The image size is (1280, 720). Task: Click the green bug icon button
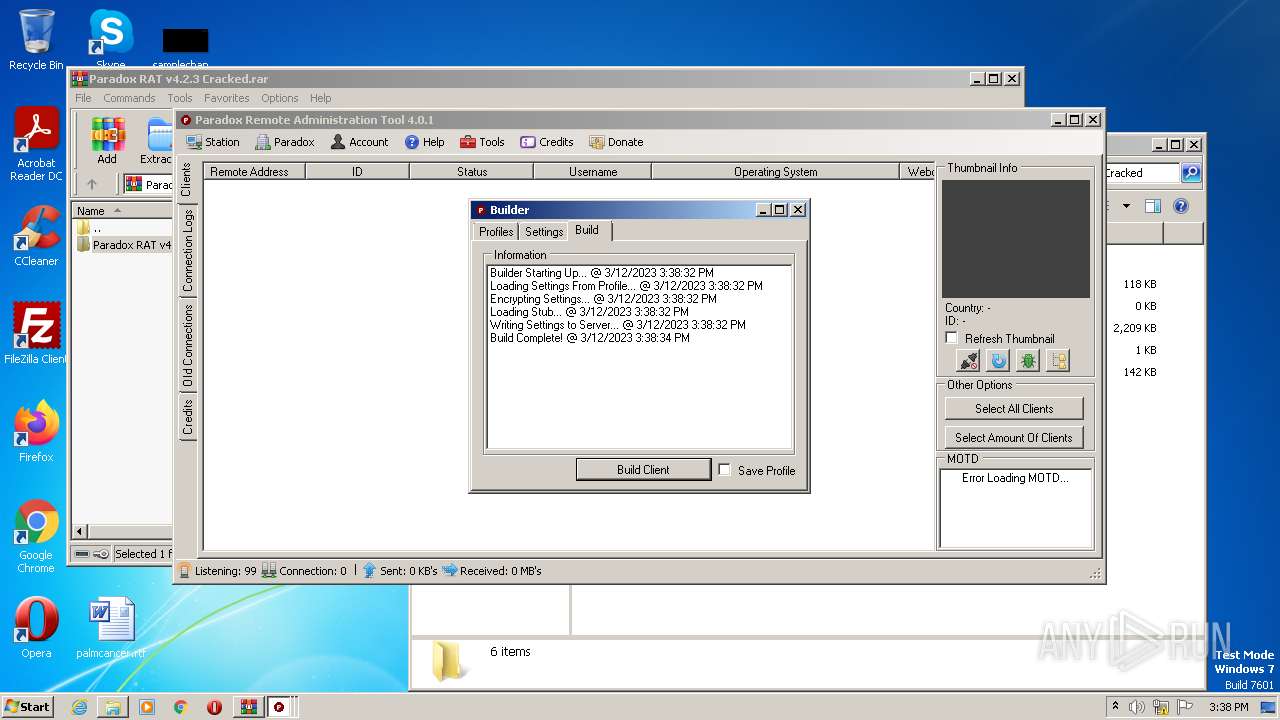[x=1028, y=361]
